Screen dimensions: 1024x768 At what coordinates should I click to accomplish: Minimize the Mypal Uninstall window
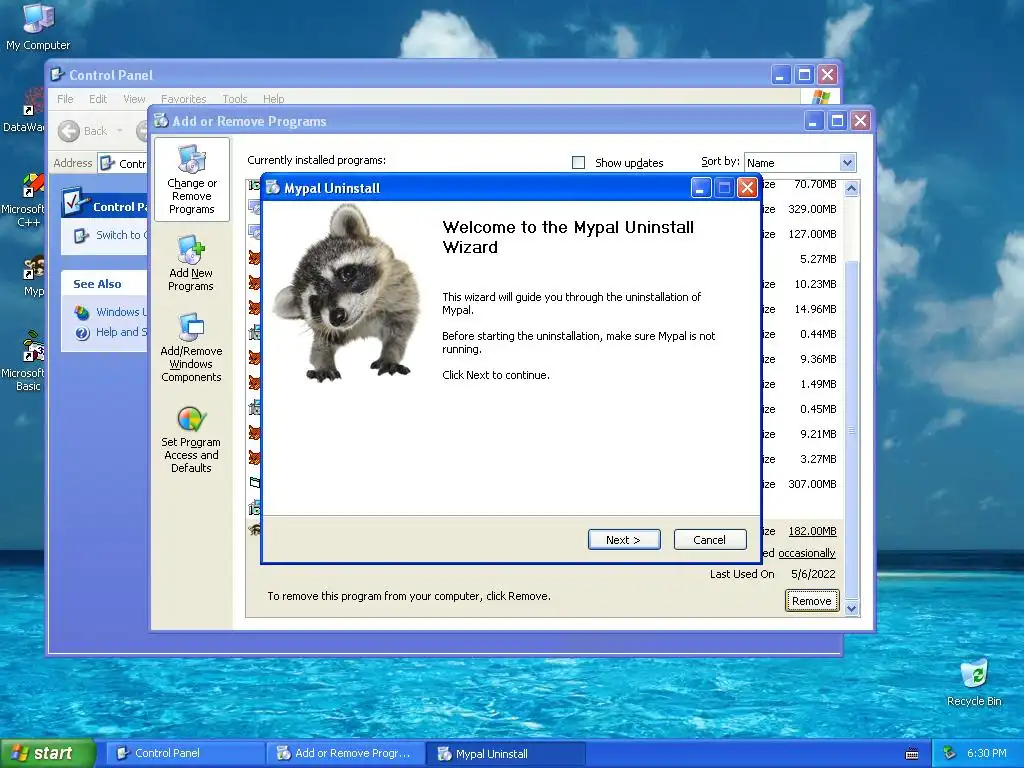point(701,188)
